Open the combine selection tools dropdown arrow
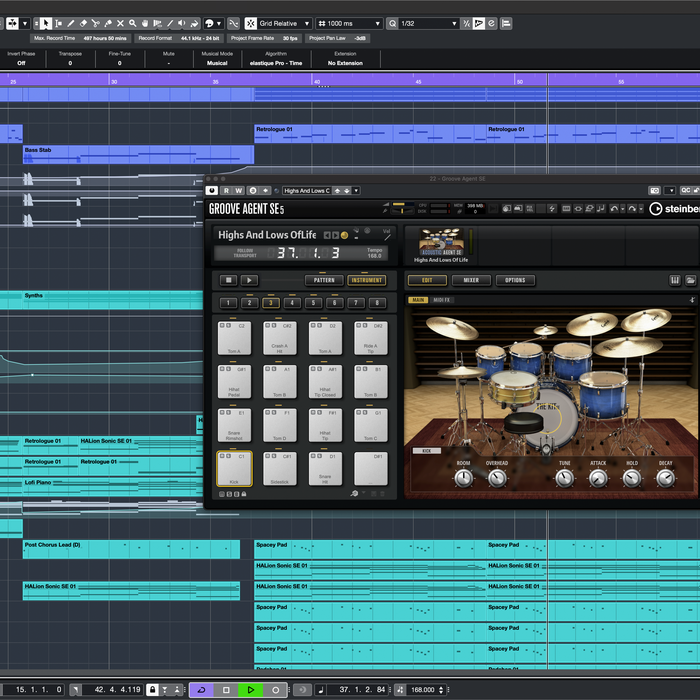The image size is (700, 700). point(25,24)
